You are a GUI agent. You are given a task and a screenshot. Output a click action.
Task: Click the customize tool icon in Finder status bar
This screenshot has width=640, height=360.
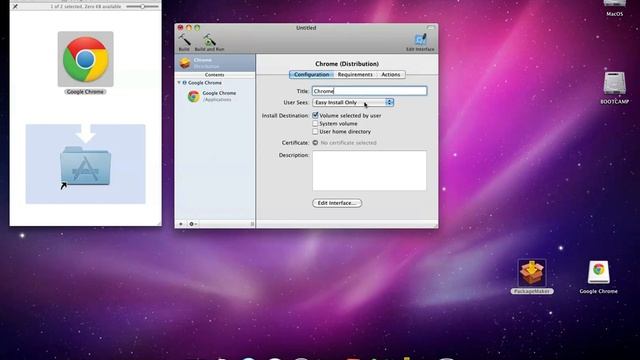pyautogui.click(x=16, y=7)
